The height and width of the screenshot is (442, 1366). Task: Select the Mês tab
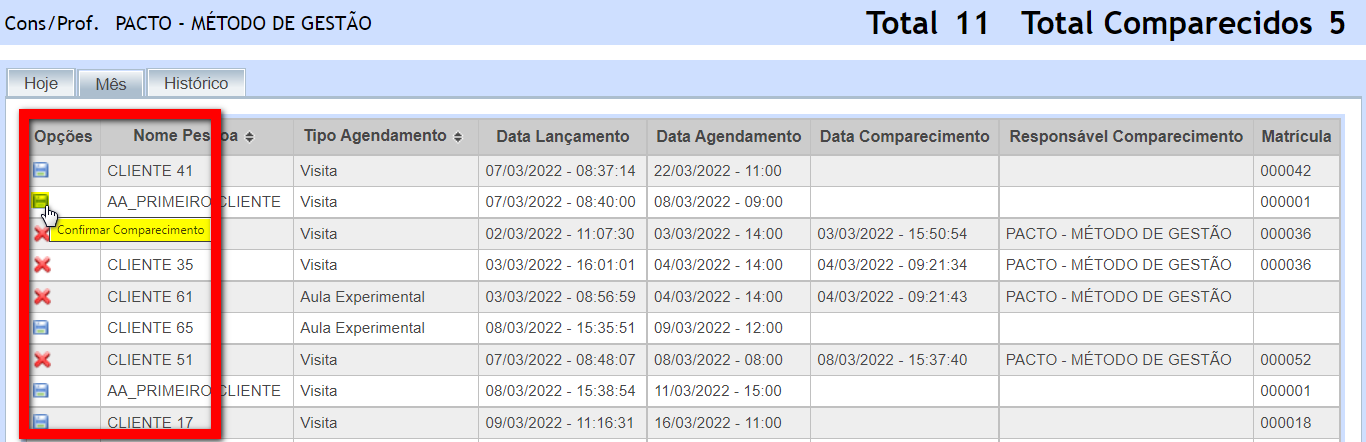tap(110, 84)
